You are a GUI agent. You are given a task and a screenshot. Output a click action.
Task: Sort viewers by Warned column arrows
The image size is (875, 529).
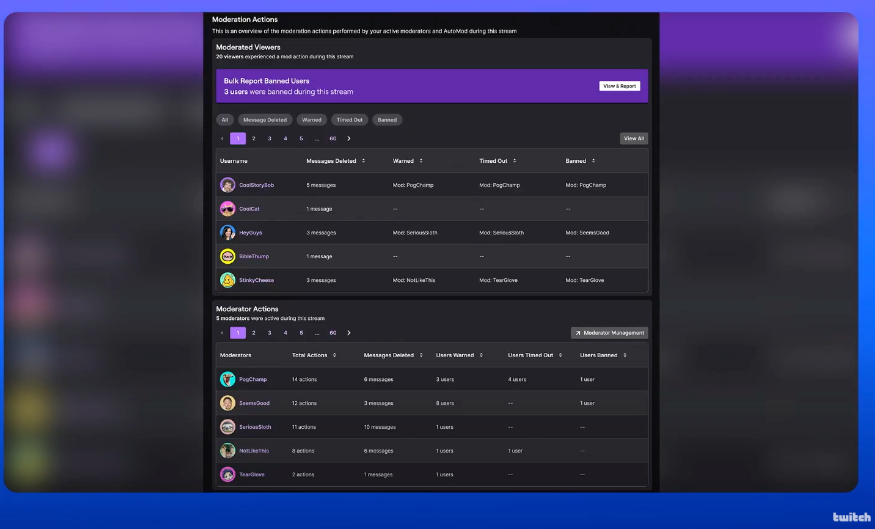(421, 161)
